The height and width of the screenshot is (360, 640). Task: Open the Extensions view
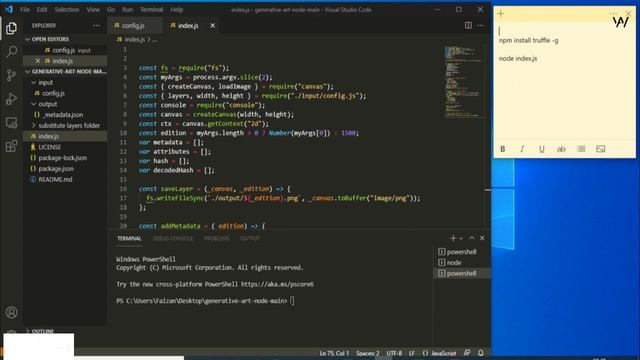tap(11, 146)
